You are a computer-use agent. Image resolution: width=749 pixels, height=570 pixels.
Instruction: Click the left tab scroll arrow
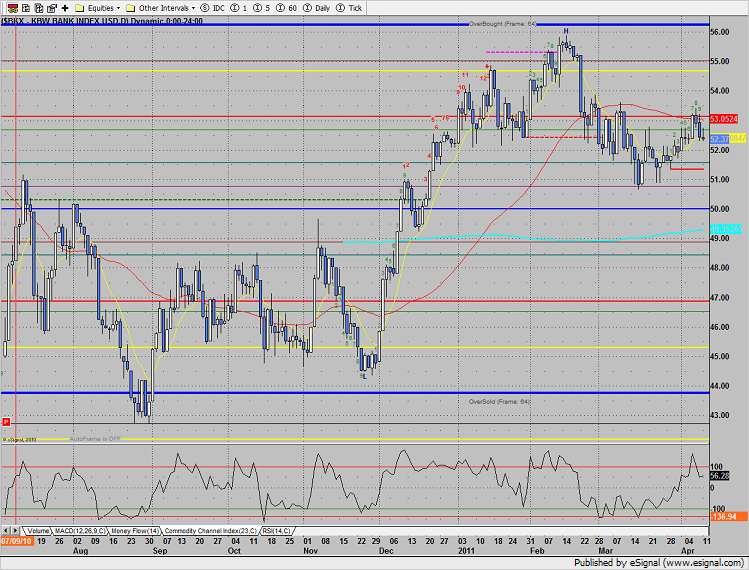click(x=6, y=530)
